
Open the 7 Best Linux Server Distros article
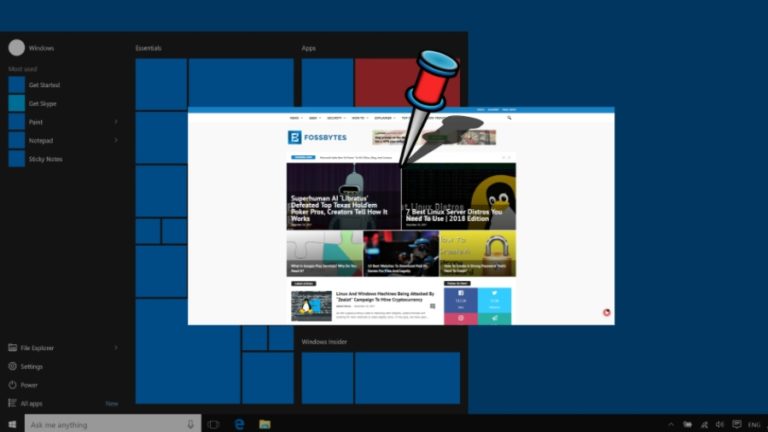coord(459,196)
